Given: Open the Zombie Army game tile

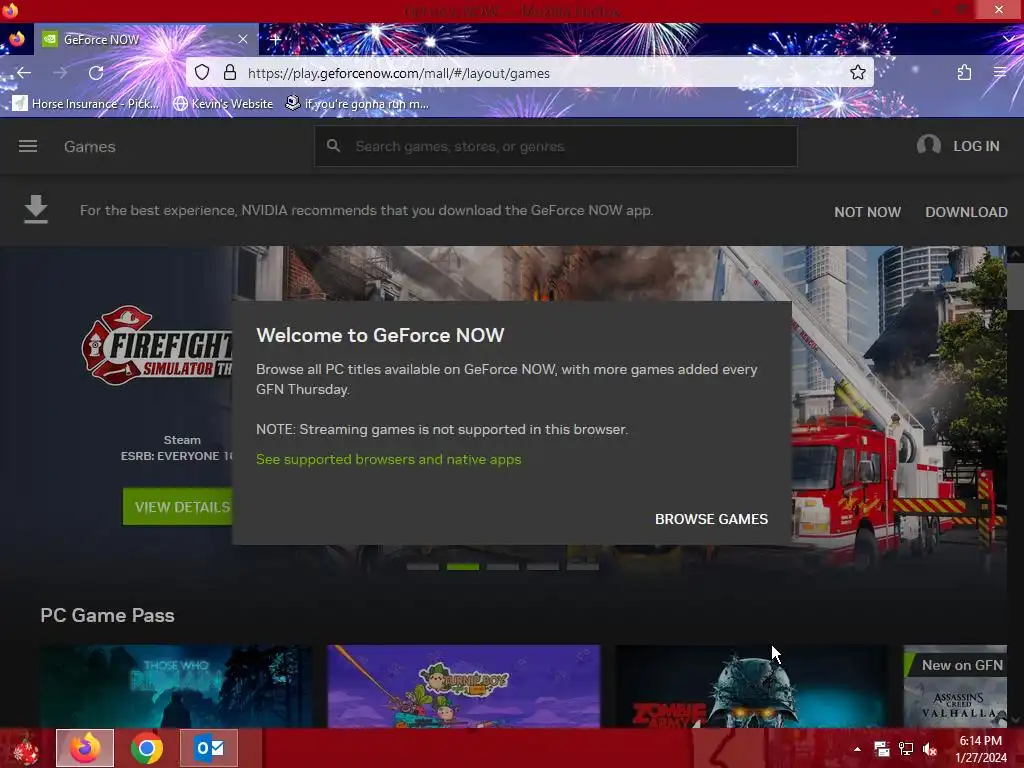Looking at the screenshot, I should tap(751, 686).
